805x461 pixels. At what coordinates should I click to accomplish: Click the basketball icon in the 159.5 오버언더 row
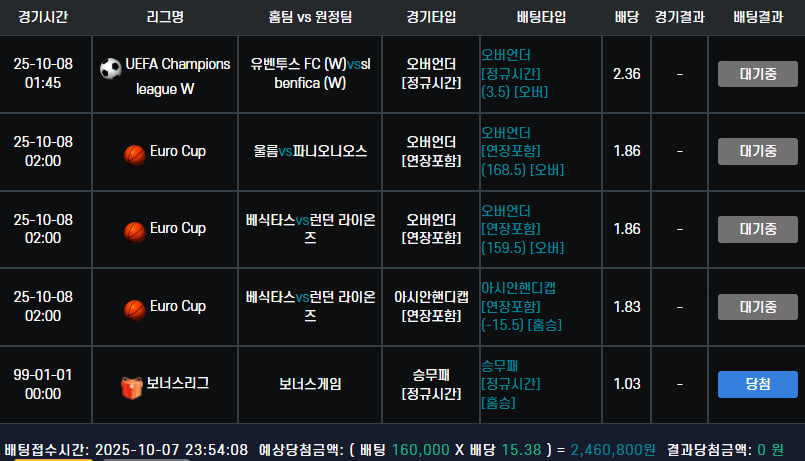coord(134,229)
